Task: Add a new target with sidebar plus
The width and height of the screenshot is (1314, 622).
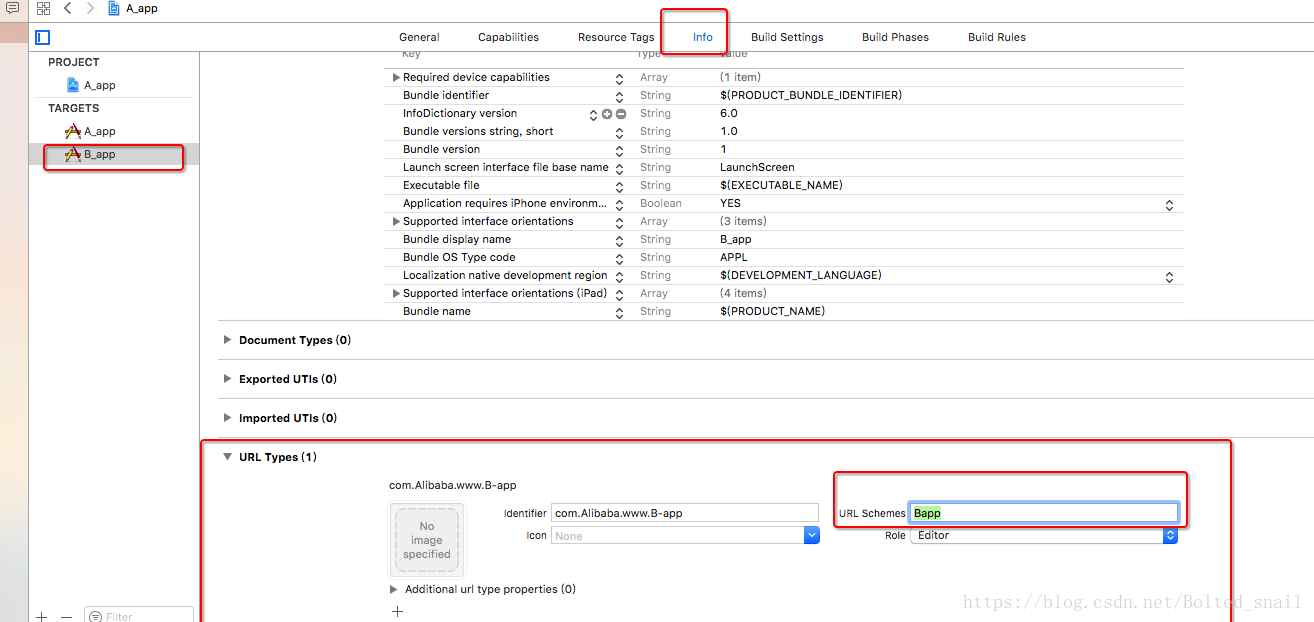Action: click(x=41, y=616)
